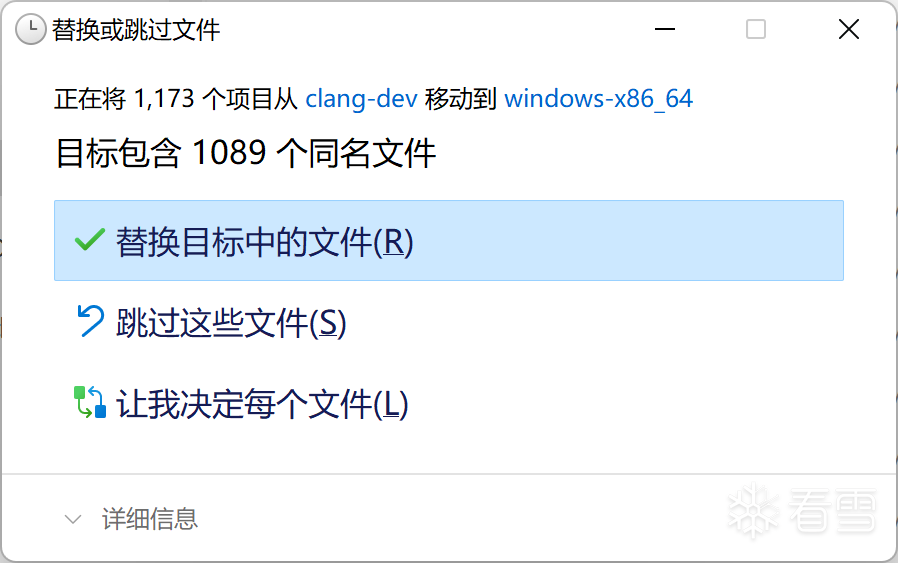Image resolution: width=898 pixels, height=563 pixels.
Task: Expand details using the chevron arrow
Action: (73, 519)
